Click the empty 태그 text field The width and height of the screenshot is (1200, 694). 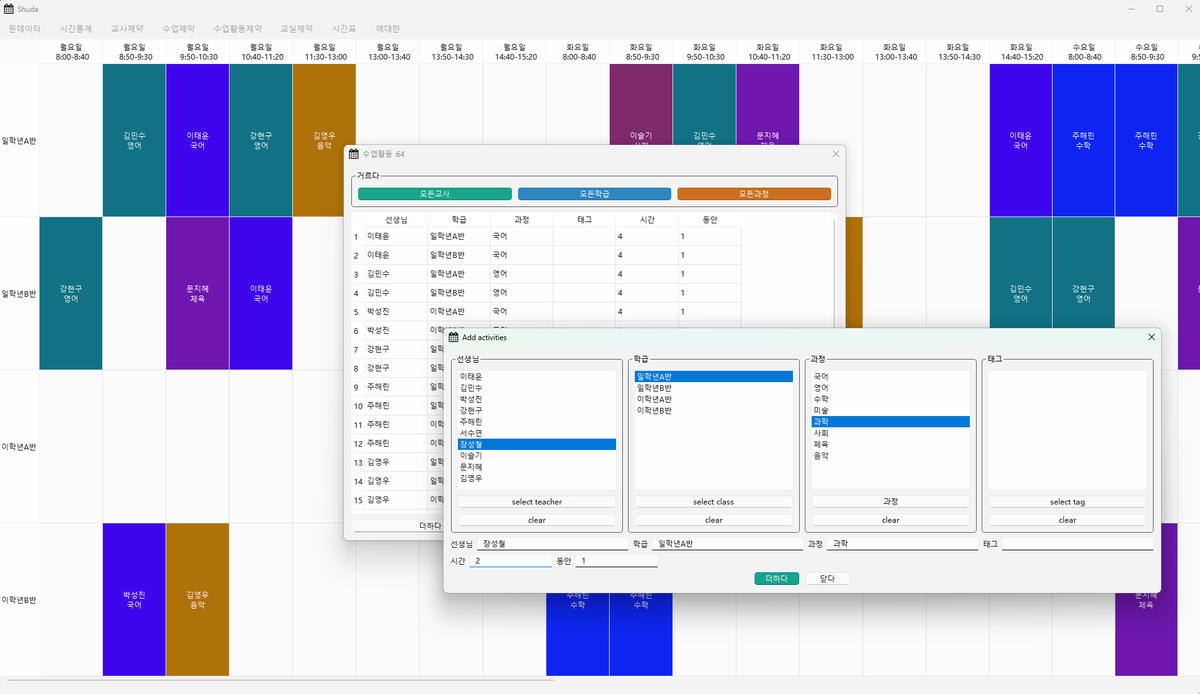point(1078,544)
